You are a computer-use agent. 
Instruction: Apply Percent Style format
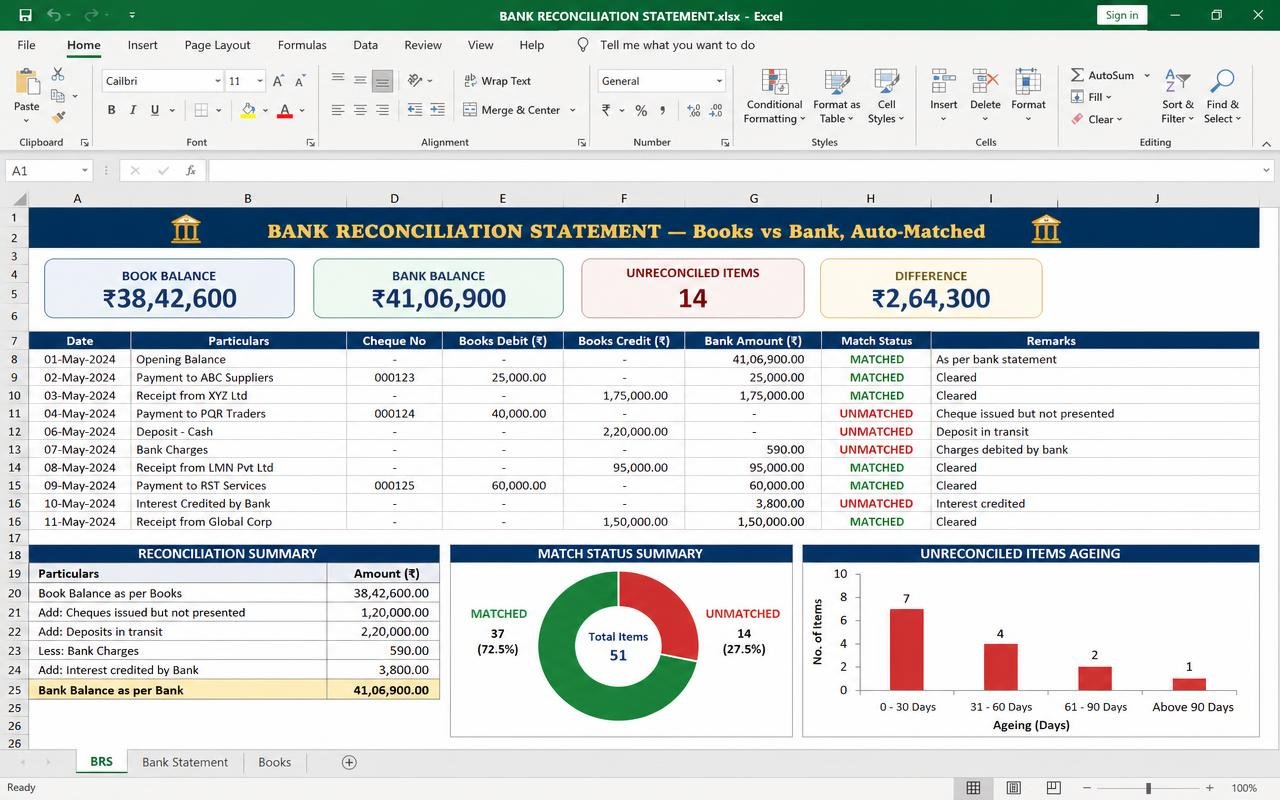(641, 110)
